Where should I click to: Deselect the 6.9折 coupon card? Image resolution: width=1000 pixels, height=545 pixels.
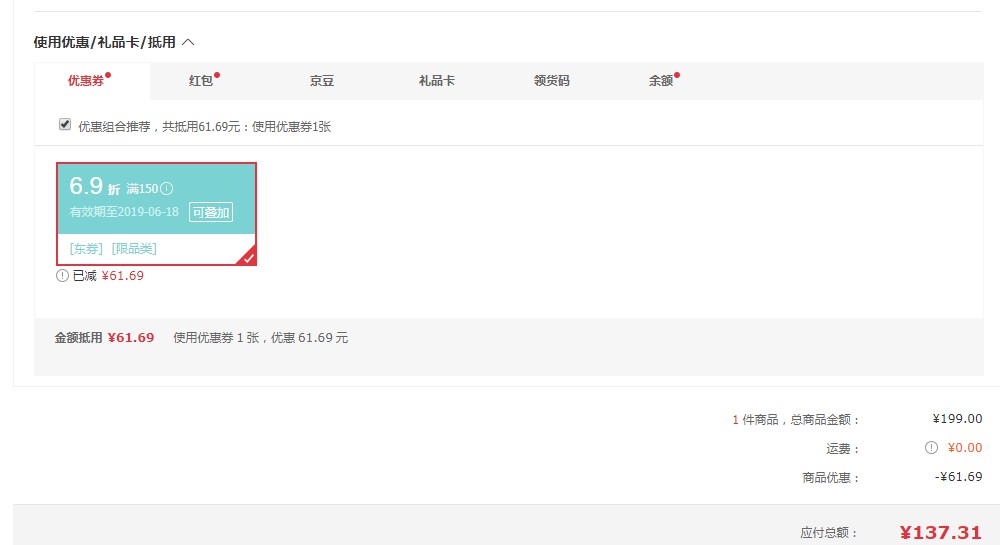pyautogui.click(x=156, y=214)
